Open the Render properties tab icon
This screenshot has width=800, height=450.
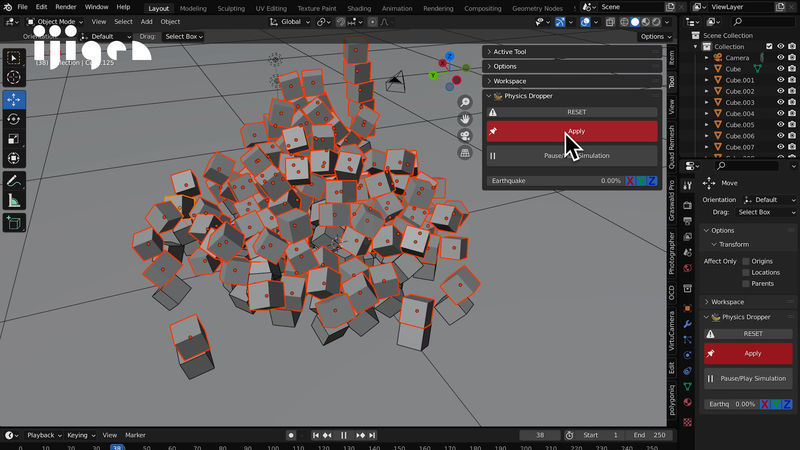point(687,205)
